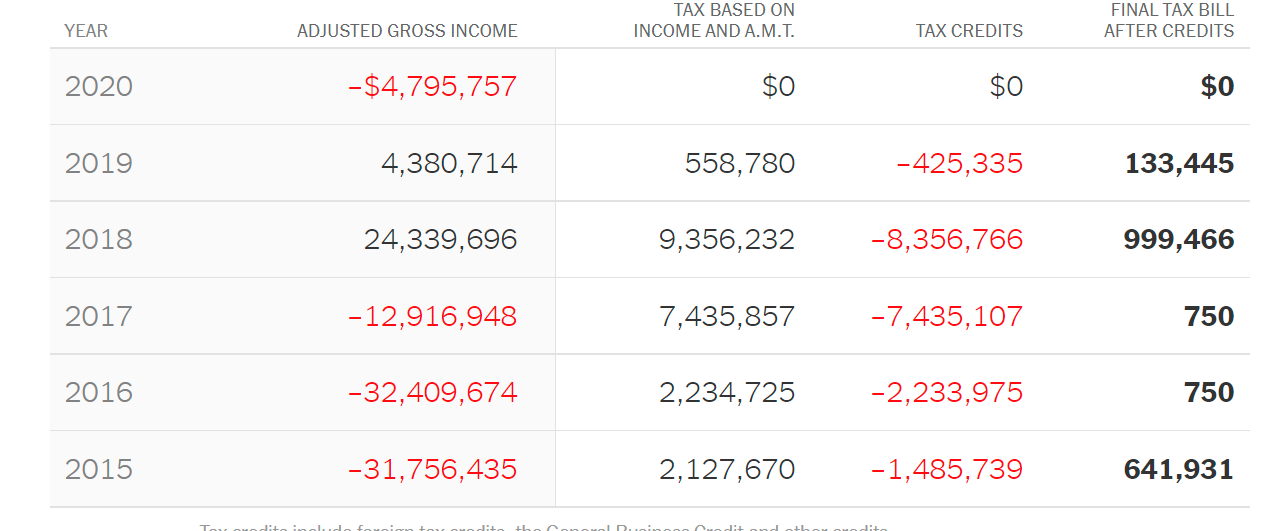Viewport: 1270px width, 531px height.
Task: Select the 2015 year cell
Action: coord(99,469)
